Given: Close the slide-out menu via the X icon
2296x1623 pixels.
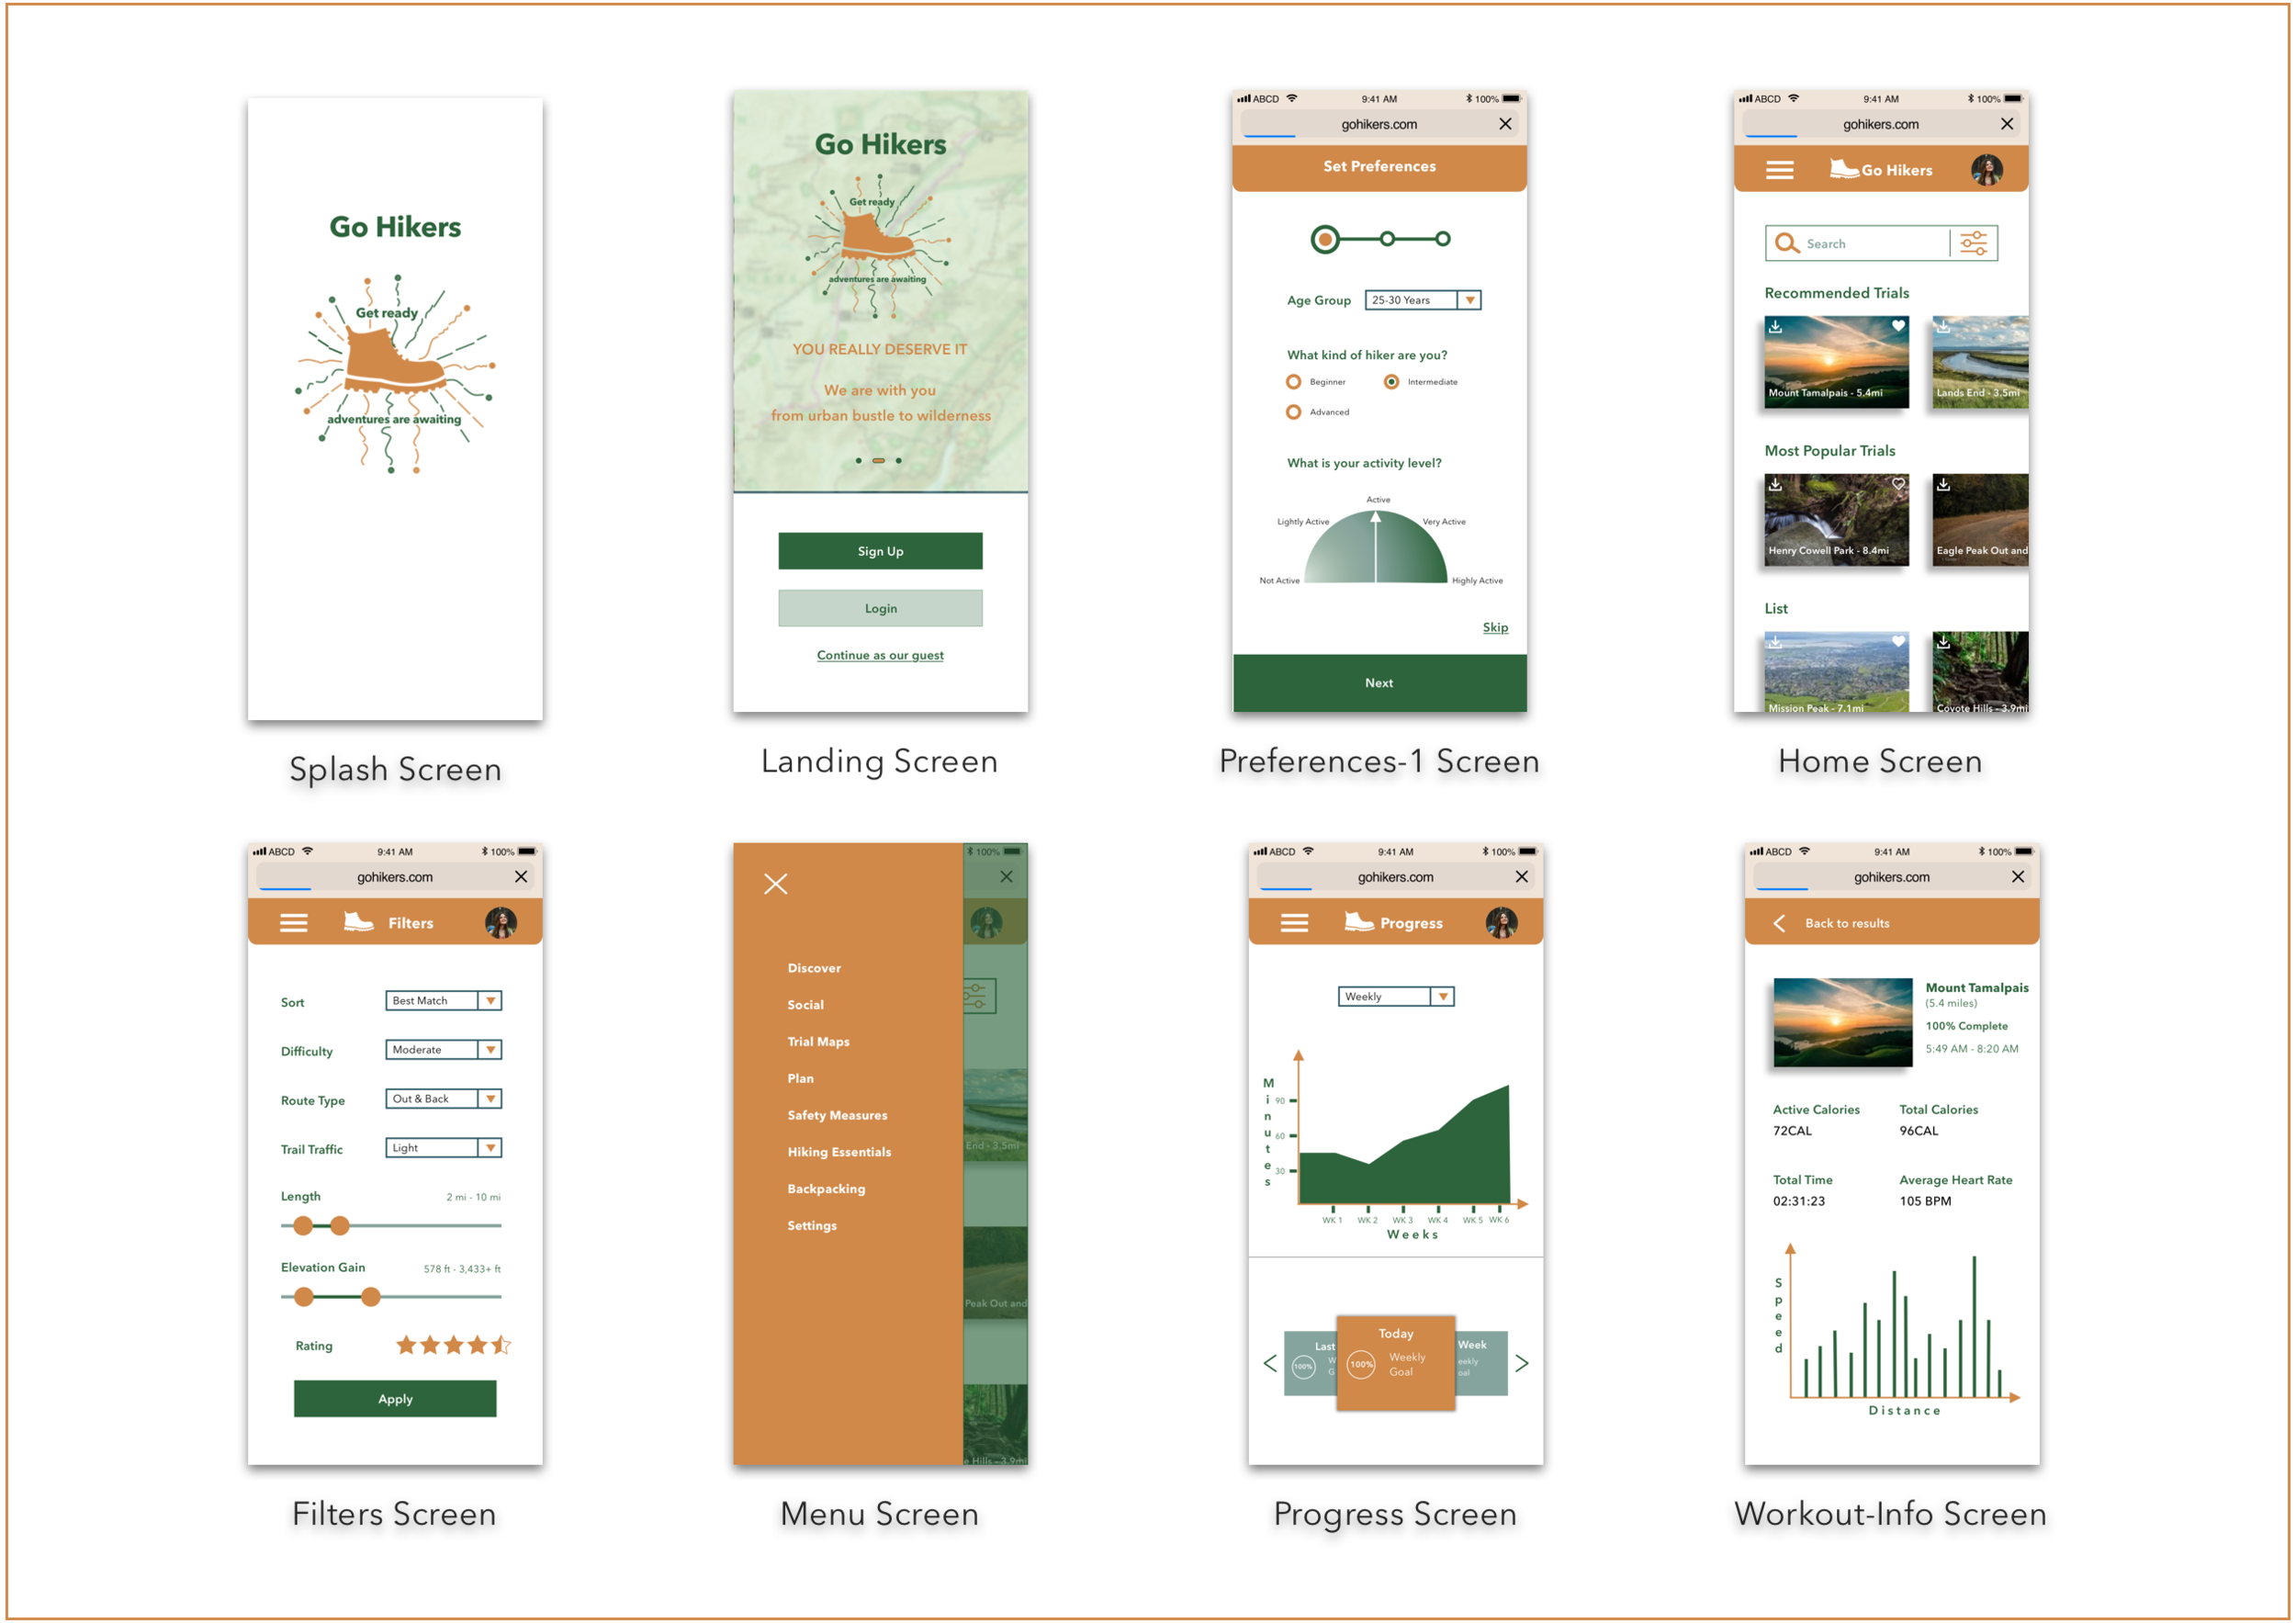Looking at the screenshot, I should [775, 884].
